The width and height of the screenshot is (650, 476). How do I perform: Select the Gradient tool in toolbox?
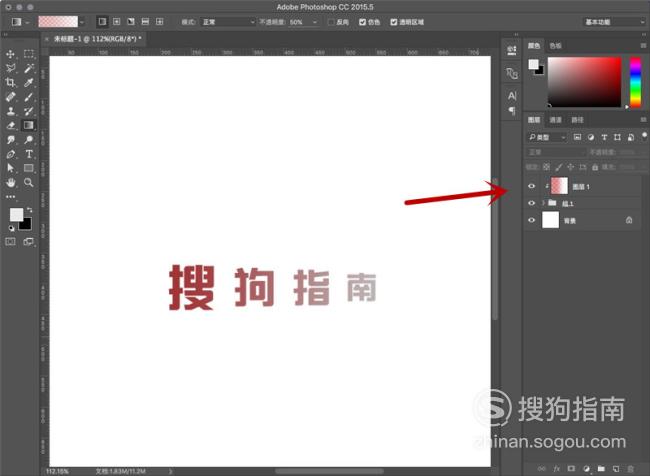tap(29, 125)
